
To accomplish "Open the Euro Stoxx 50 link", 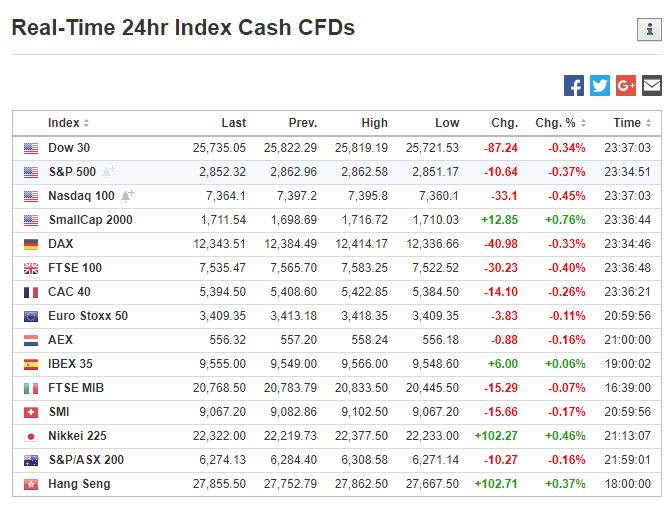I will [x=88, y=316].
